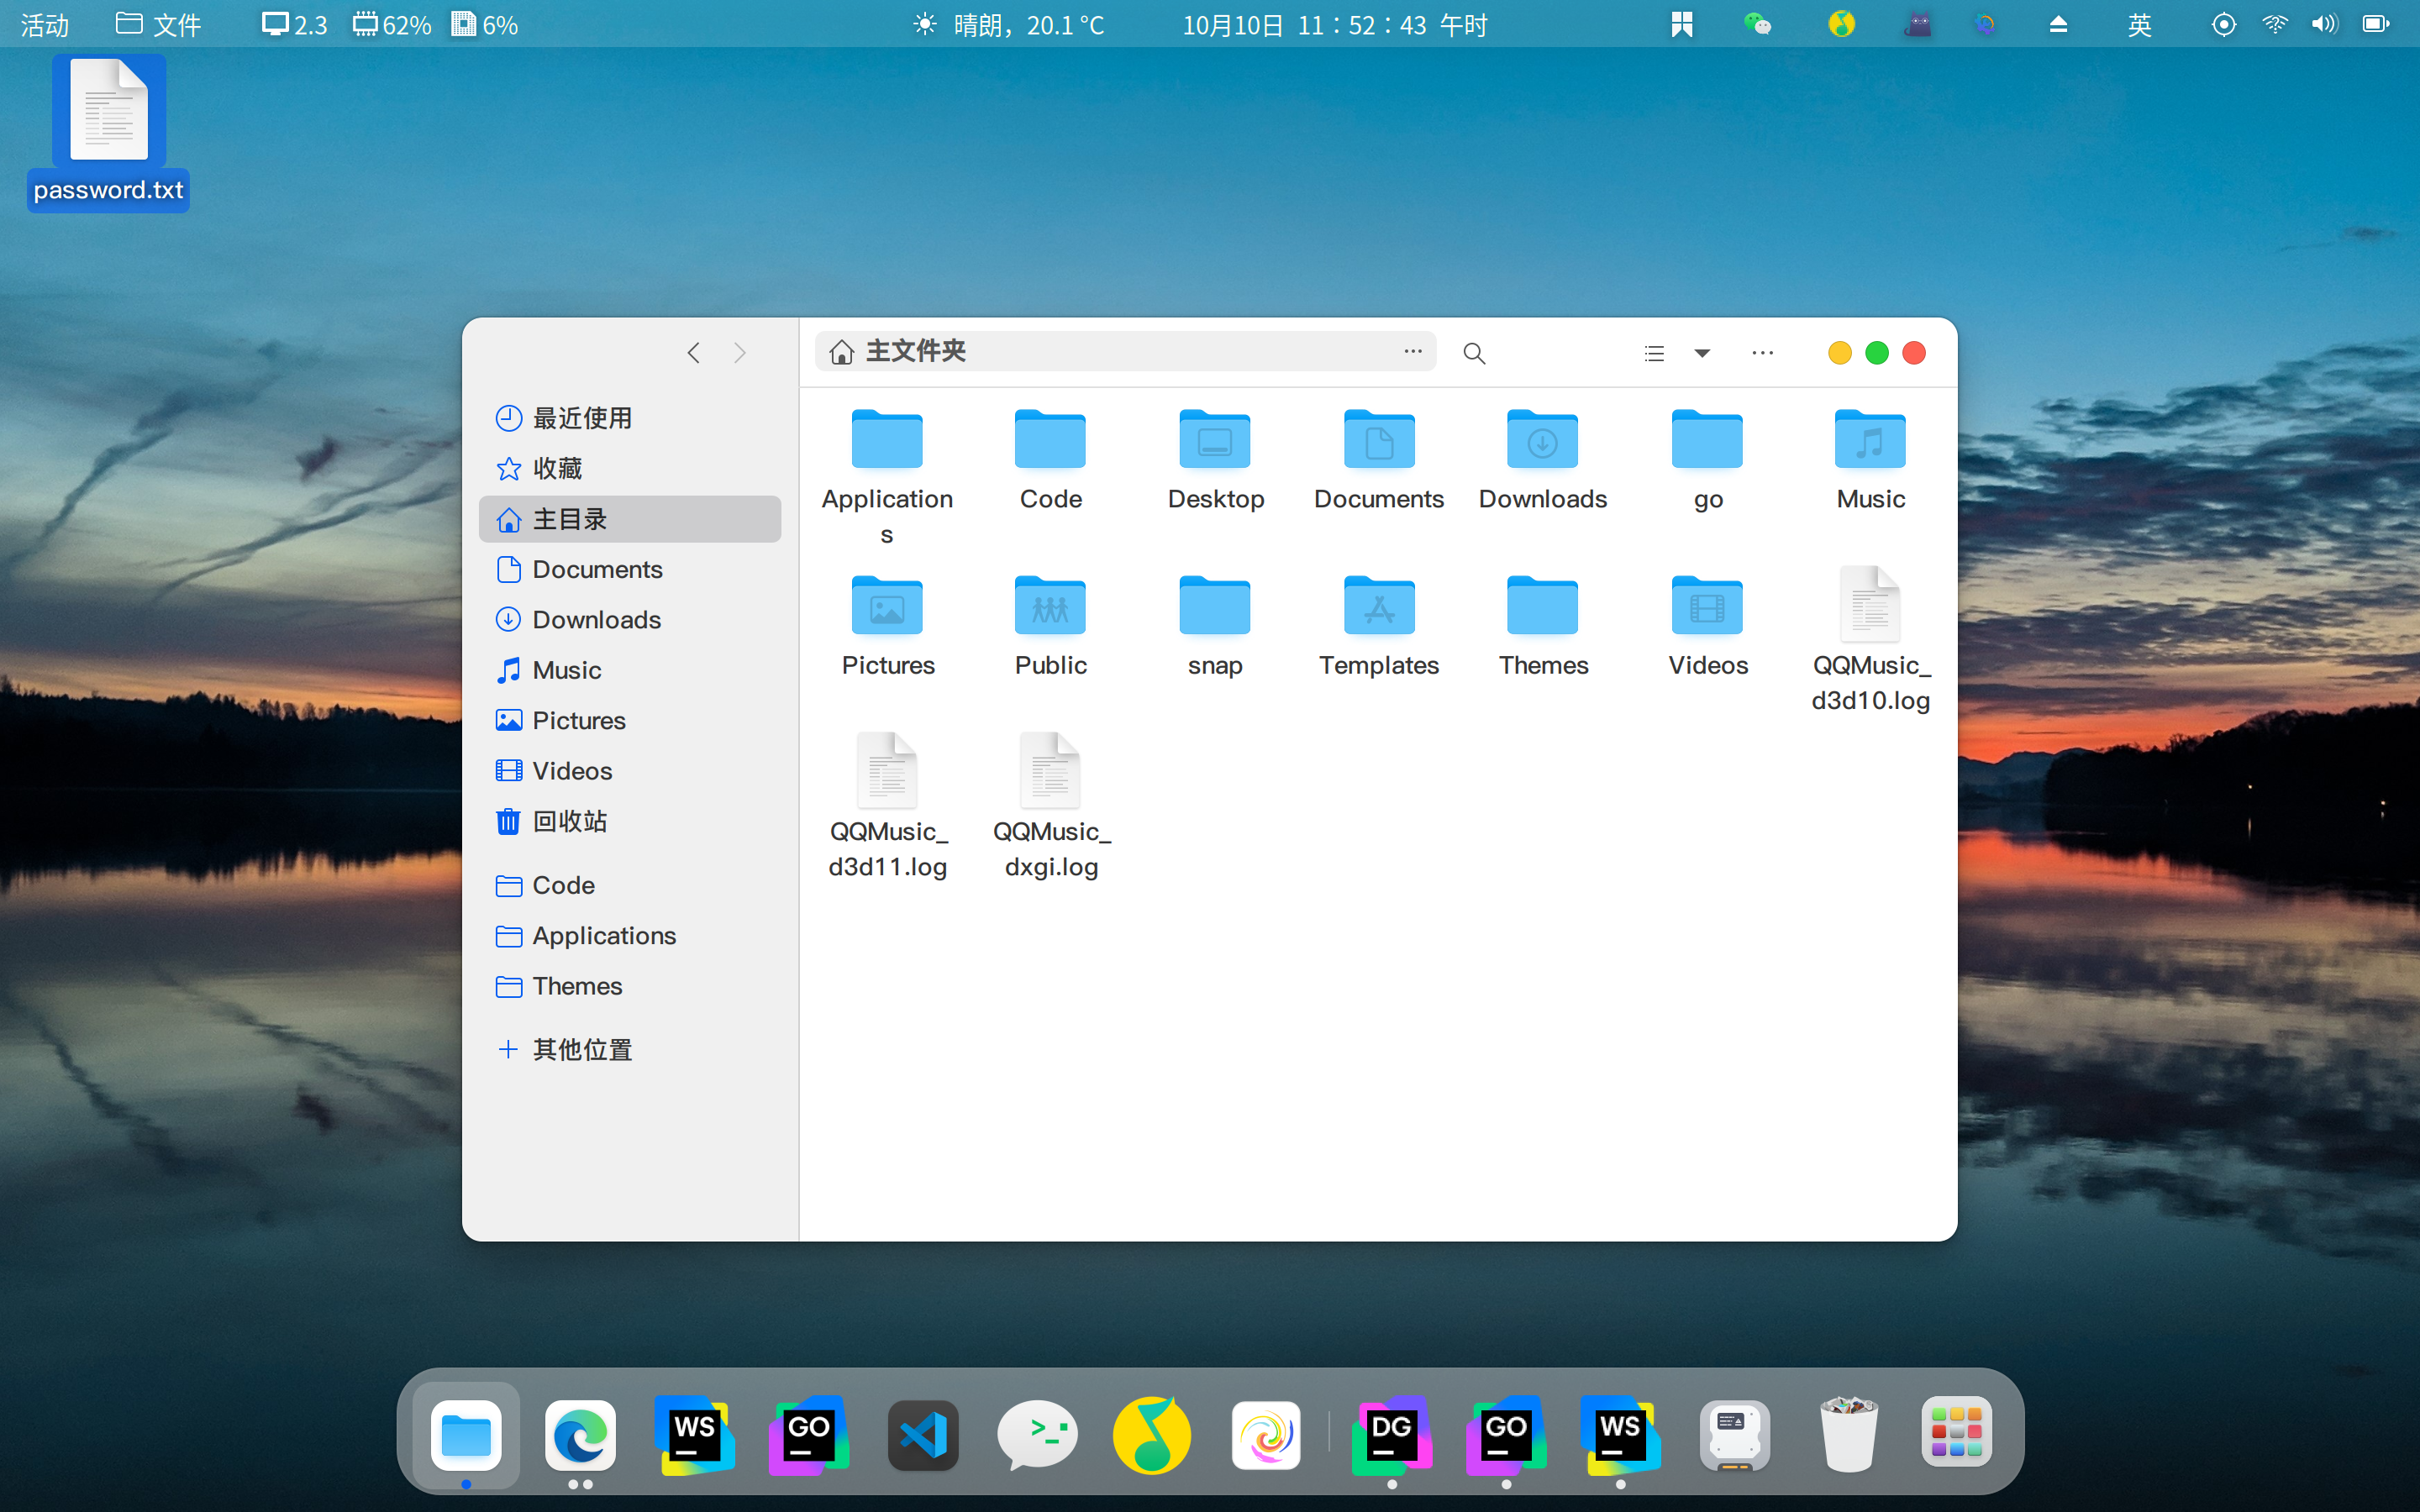This screenshot has width=2420, height=1512.
Task: Open view options dropdown arrow
Action: click(x=1702, y=353)
